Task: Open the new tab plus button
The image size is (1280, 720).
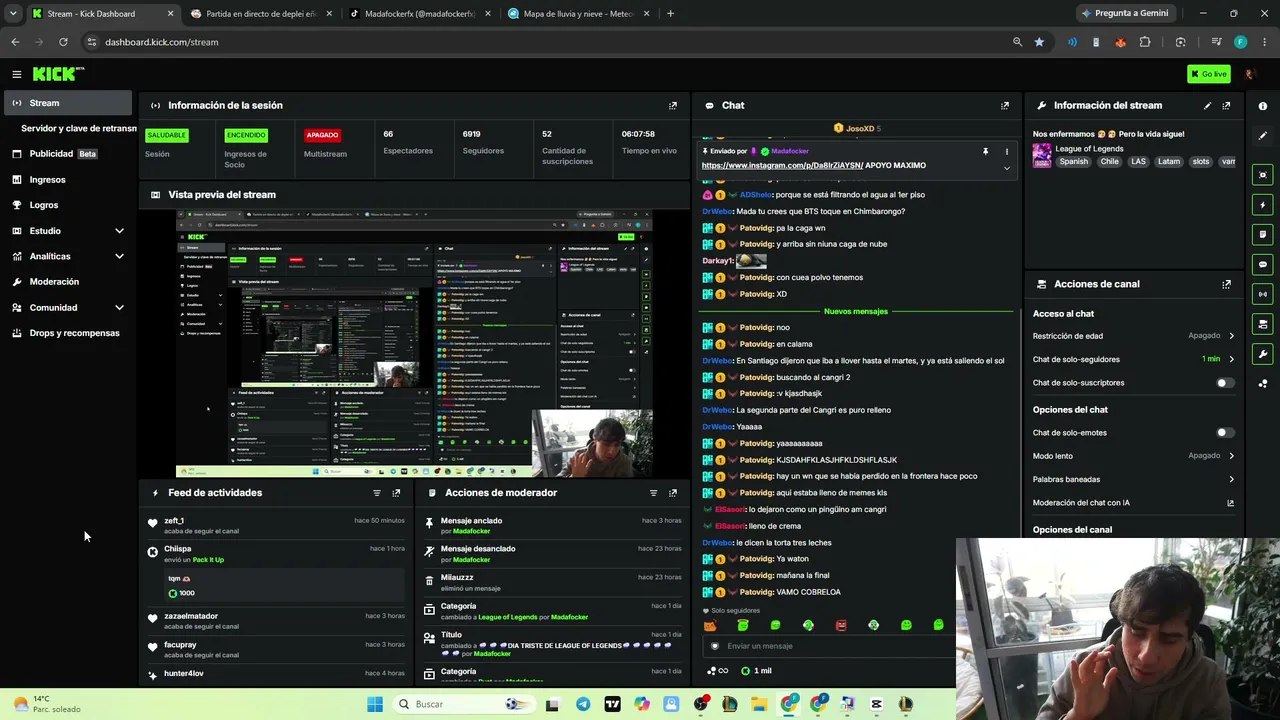Action: click(x=670, y=14)
